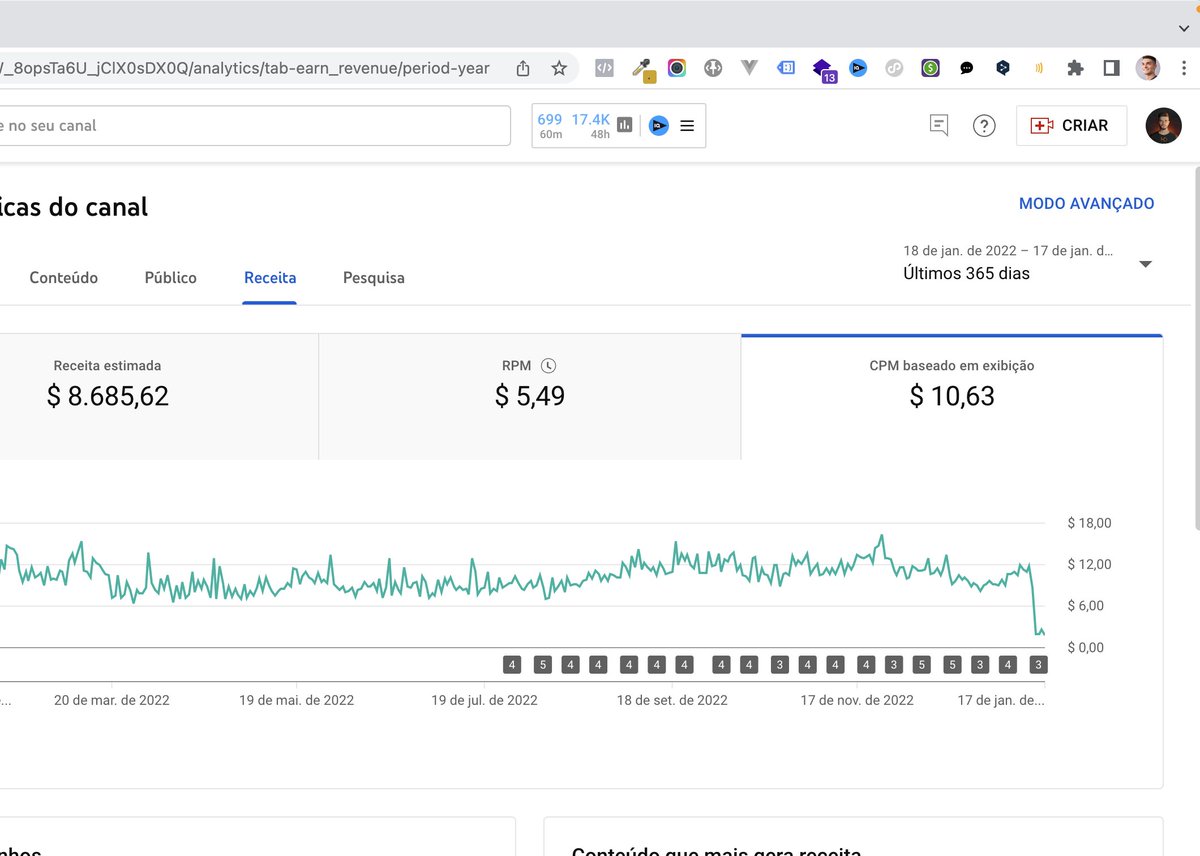Viewport: 1200px width, 856px height.
Task: Select the CPM baseado em exibição card
Action: tap(952, 397)
